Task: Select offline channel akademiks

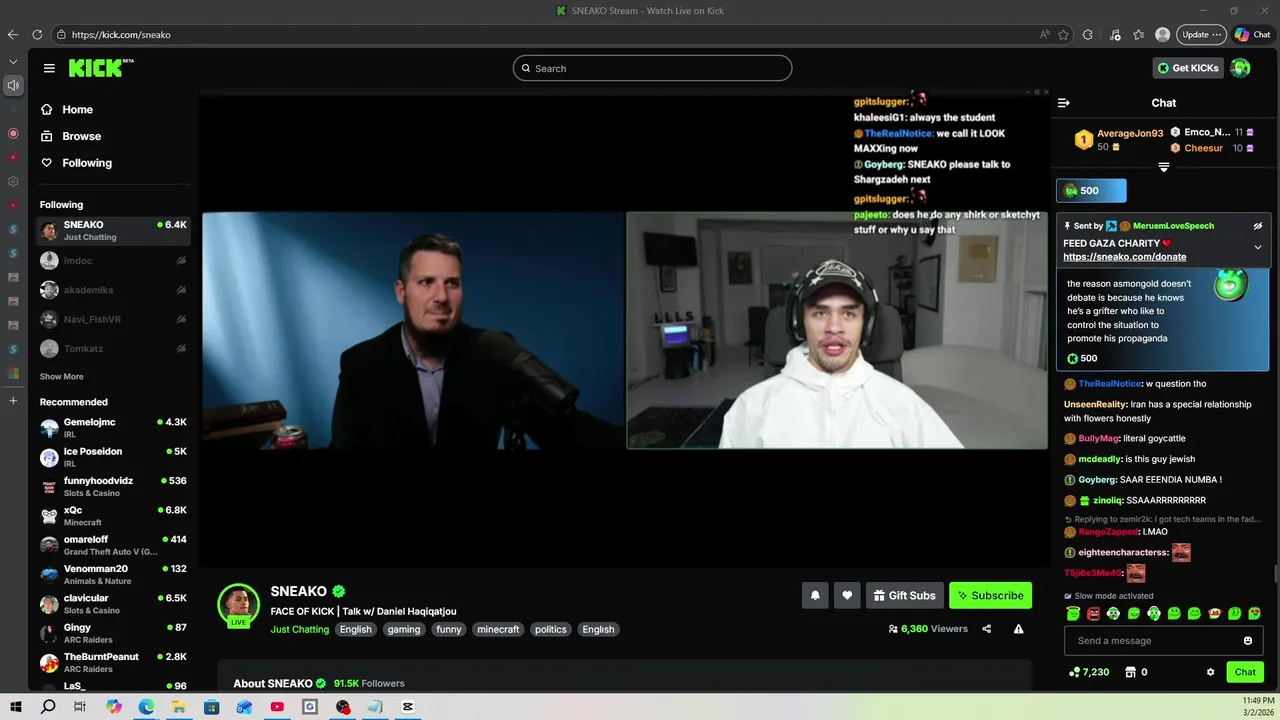Action: pos(113,290)
